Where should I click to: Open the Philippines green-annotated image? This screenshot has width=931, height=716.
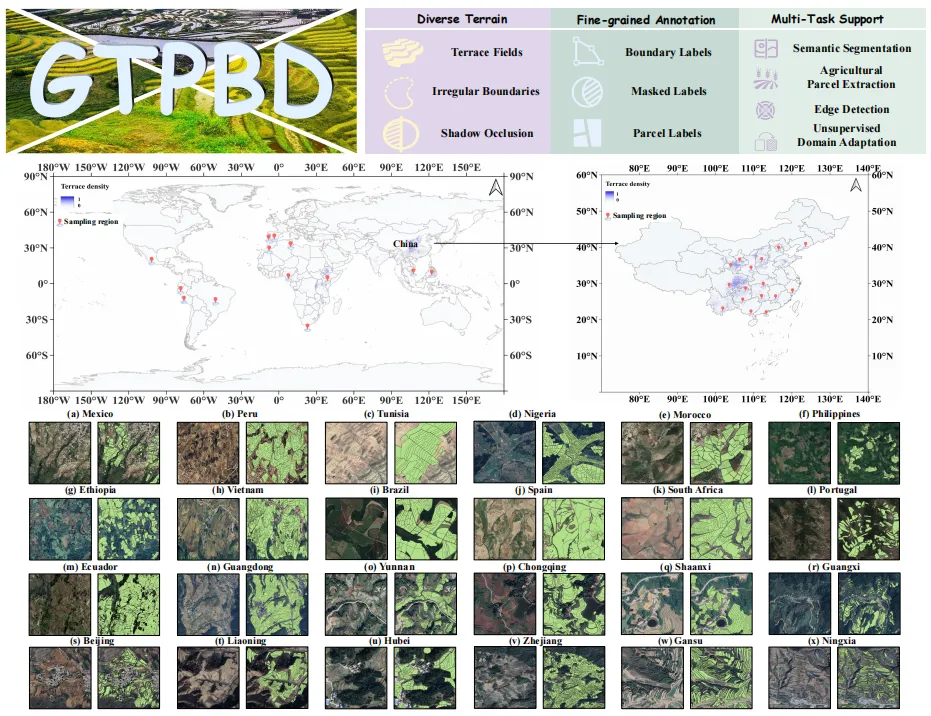[x=869, y=452]
